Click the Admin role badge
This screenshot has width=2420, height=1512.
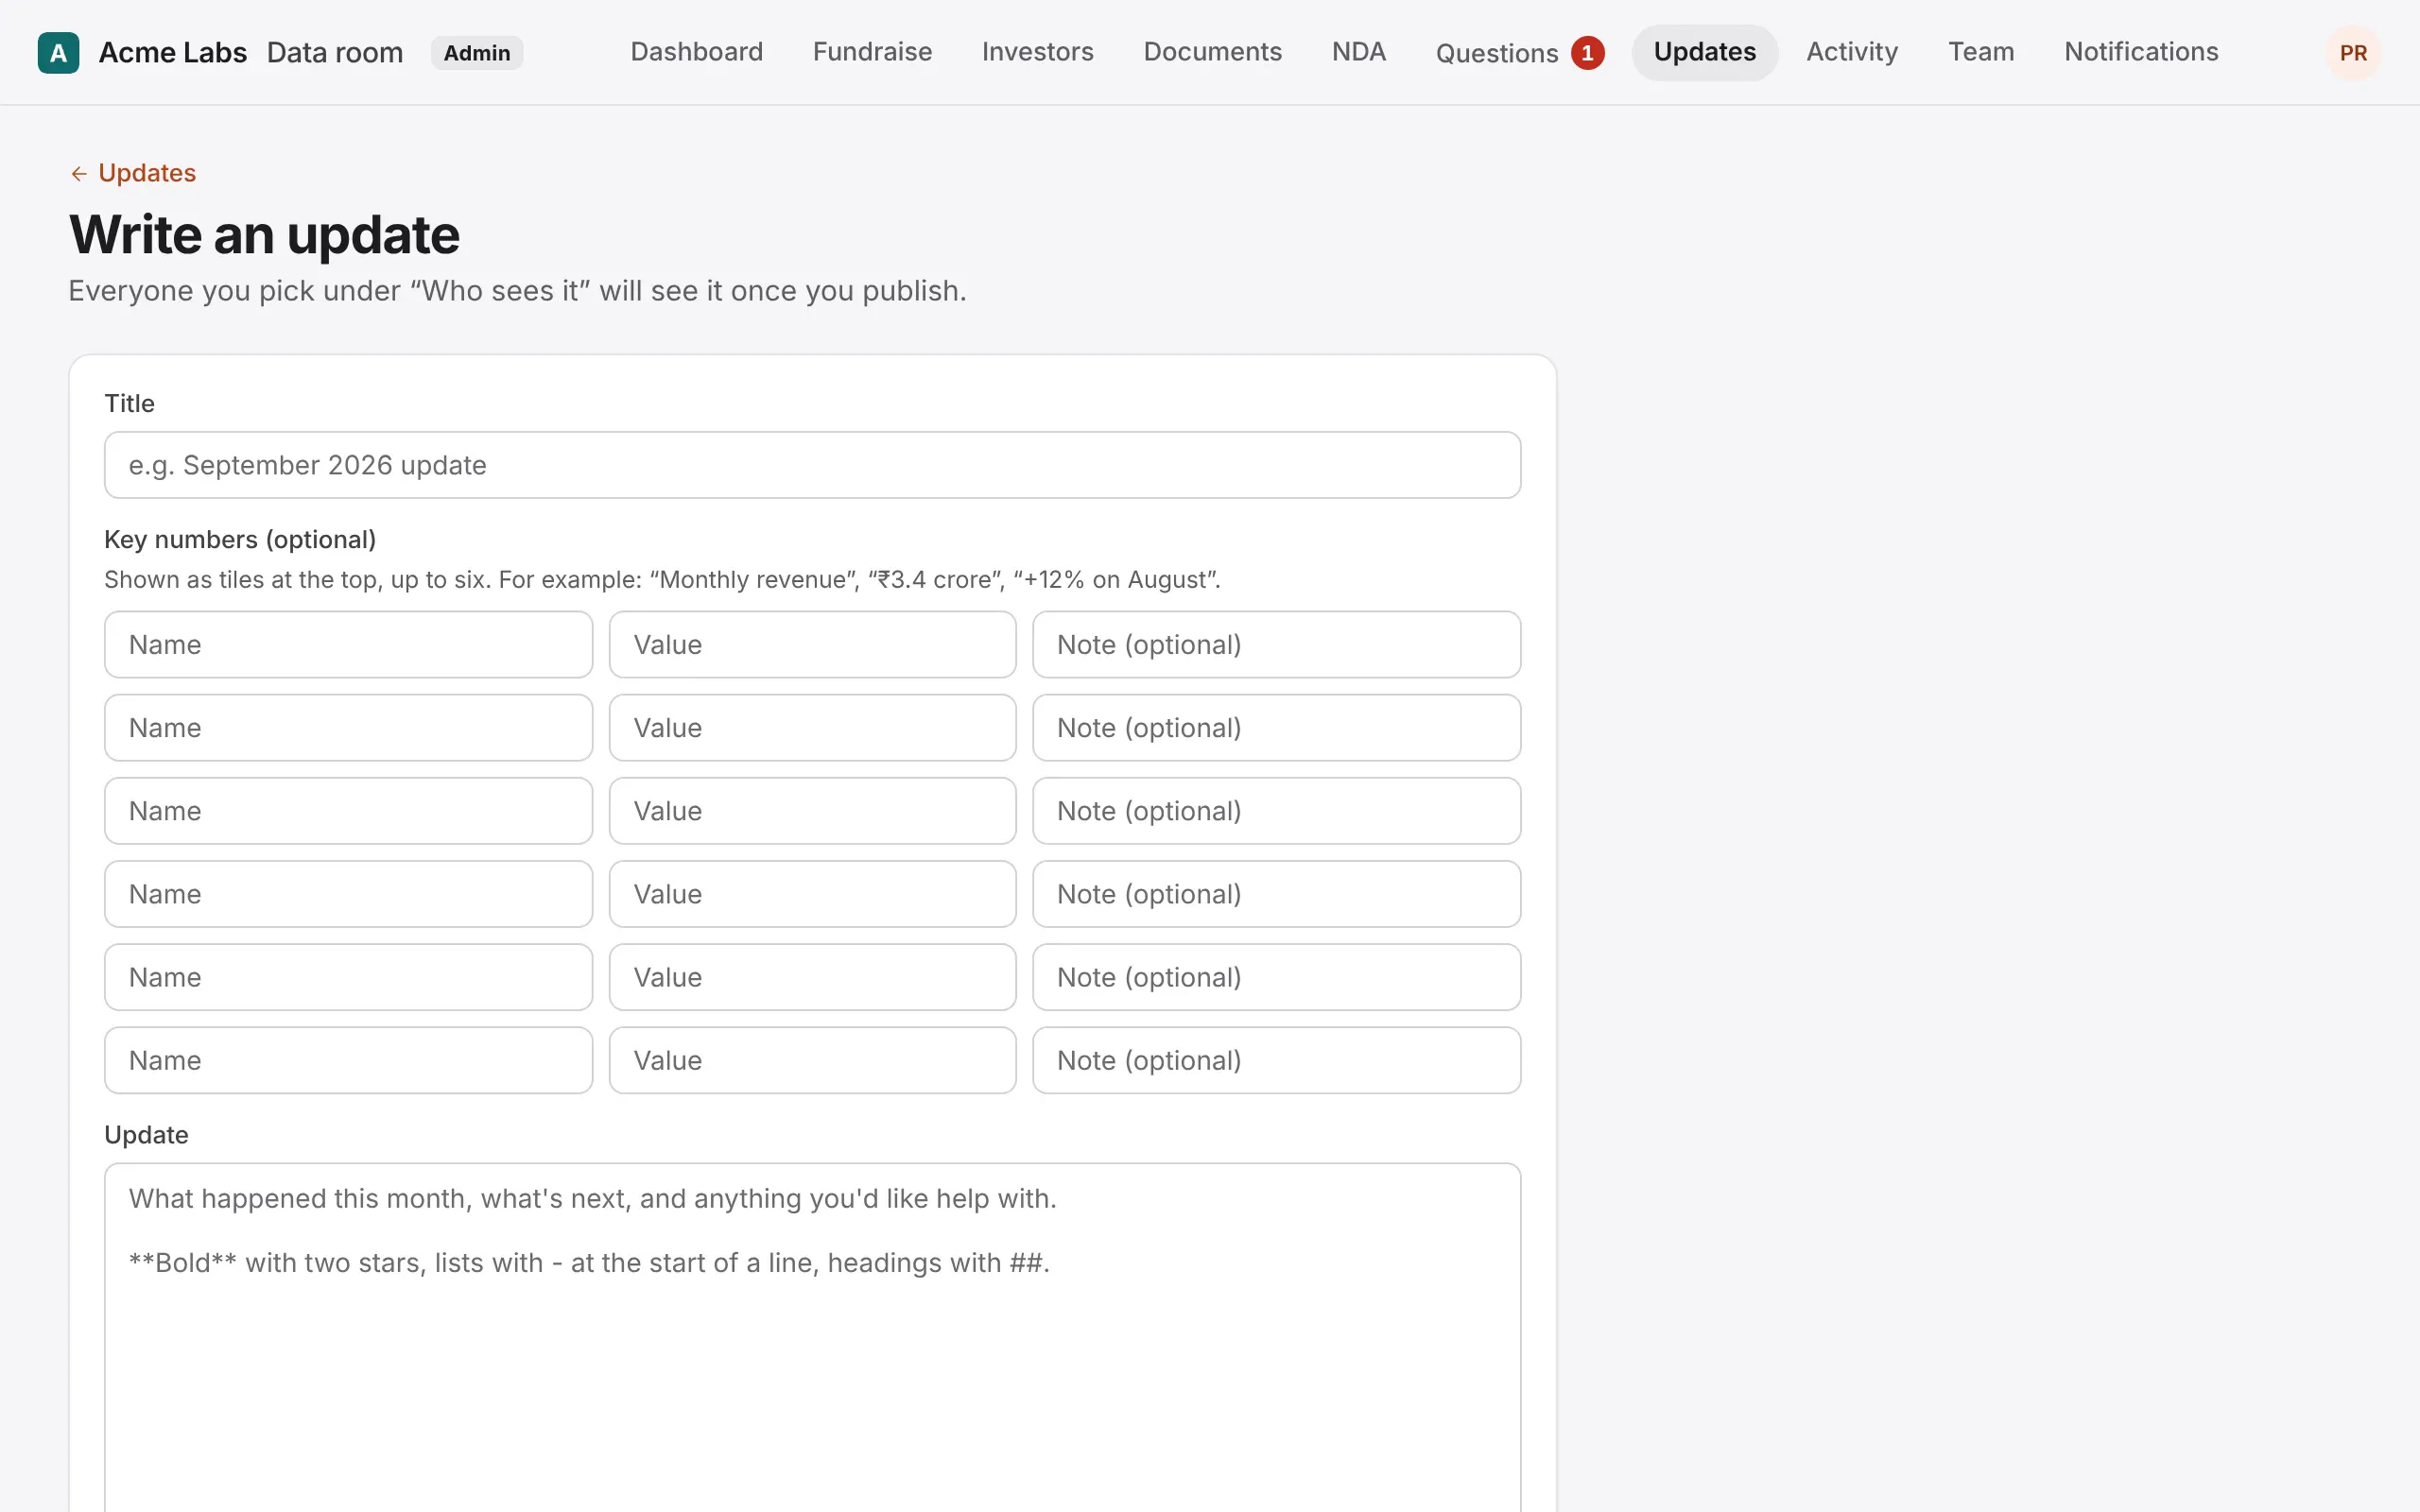(476, 53)
